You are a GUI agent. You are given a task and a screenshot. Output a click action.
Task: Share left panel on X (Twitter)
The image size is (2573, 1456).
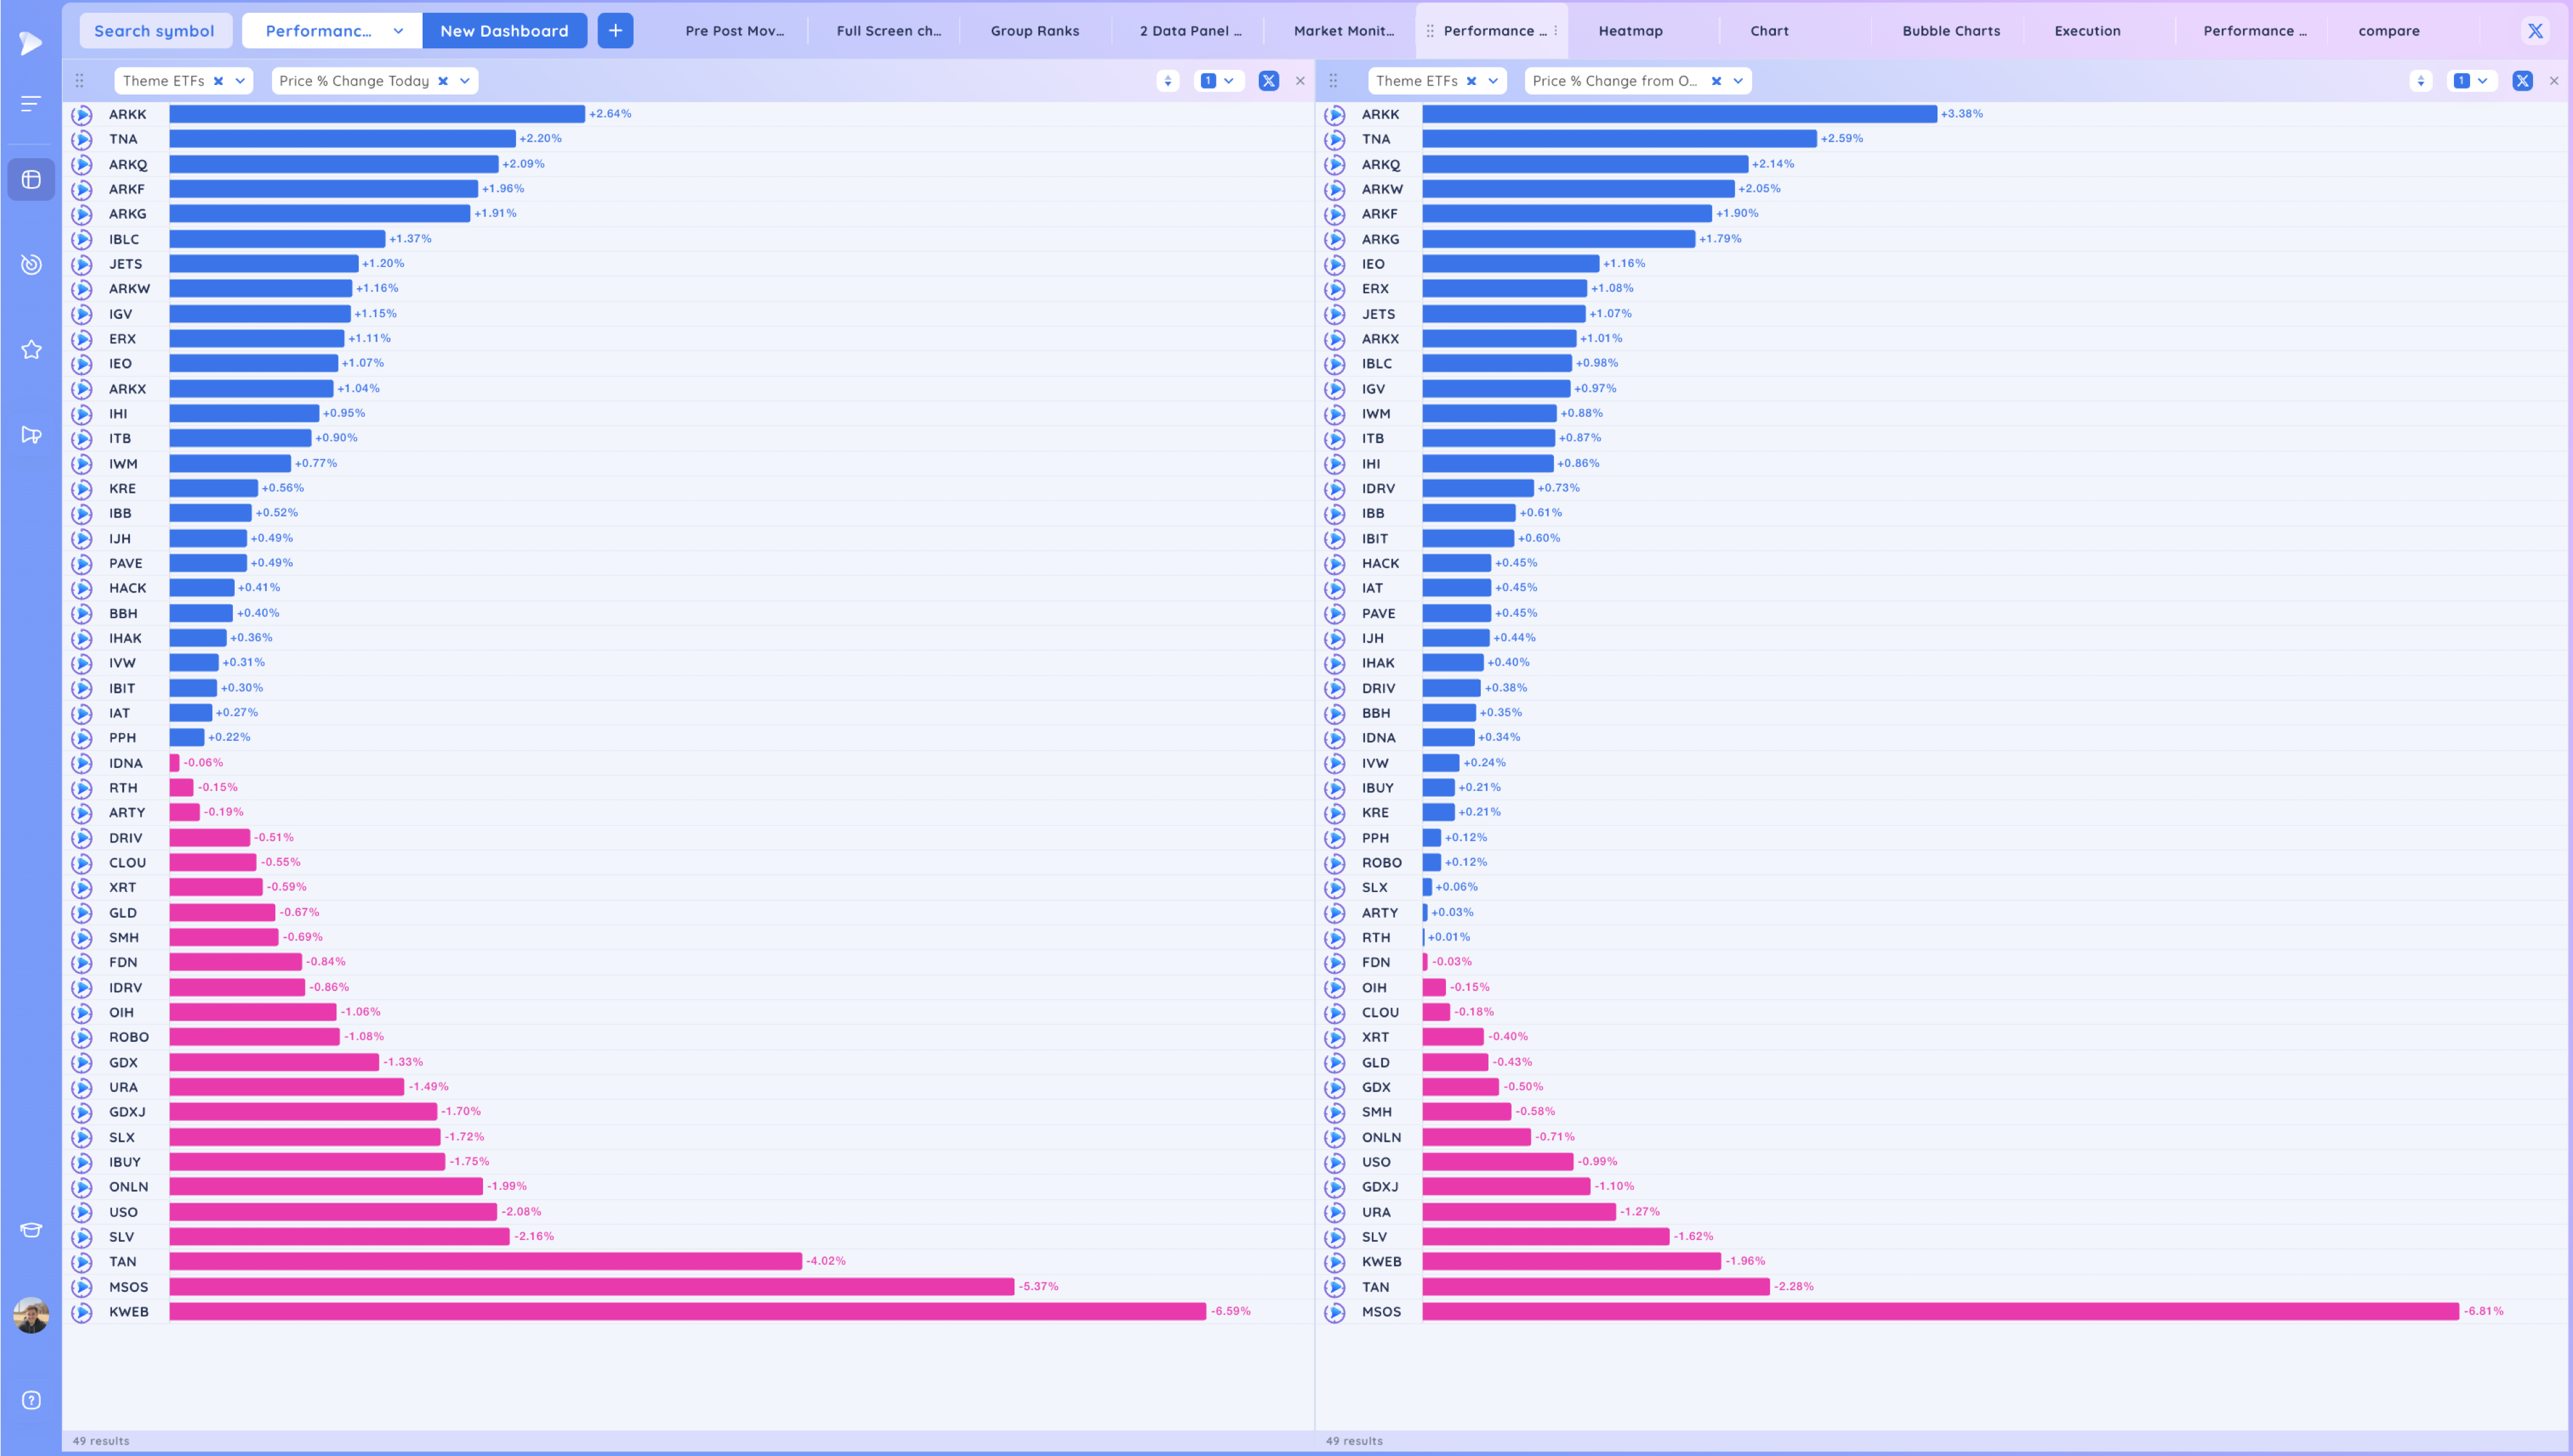click(x=1268, y=81)
